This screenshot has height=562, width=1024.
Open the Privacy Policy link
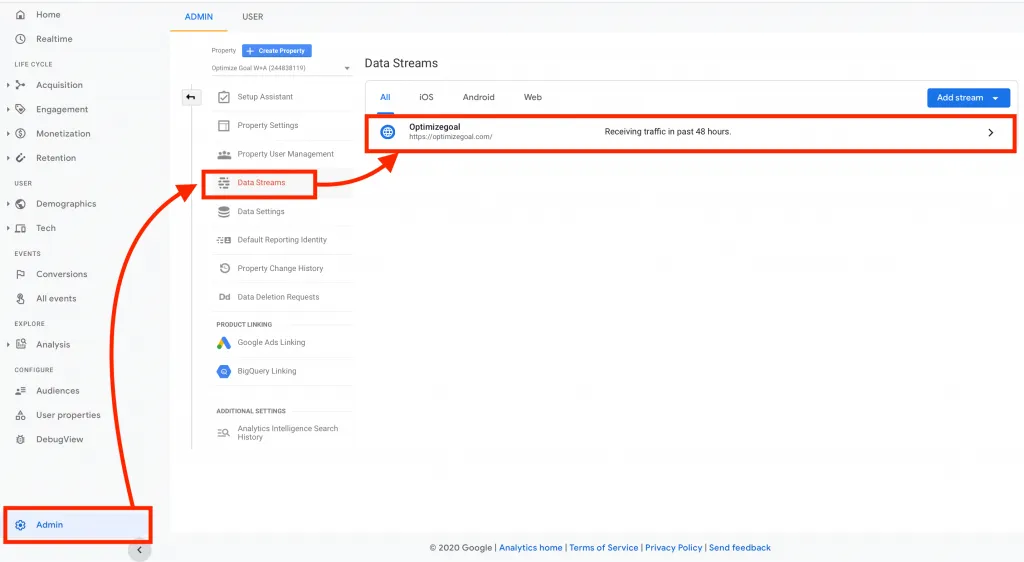click(x=673, y=548)
